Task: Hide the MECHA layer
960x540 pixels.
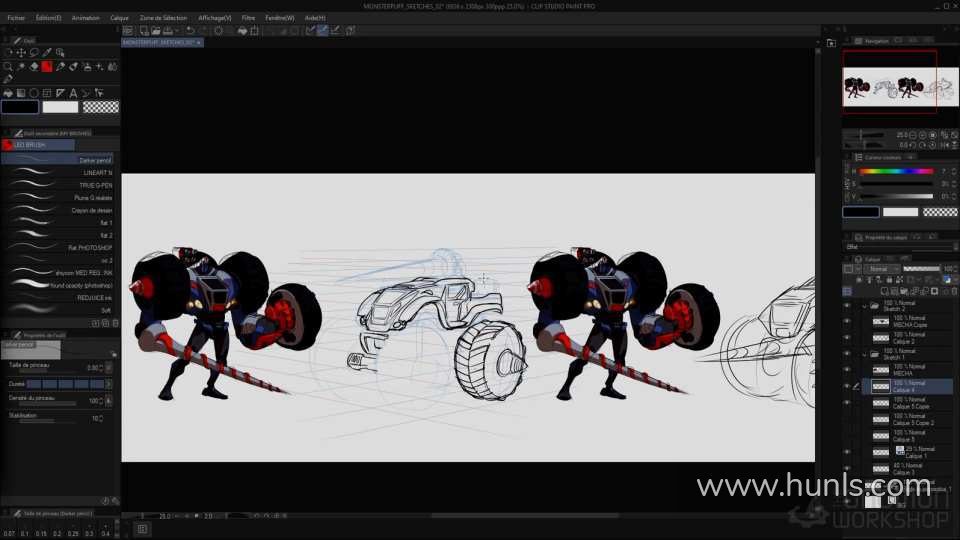Action: coord(847,370)
